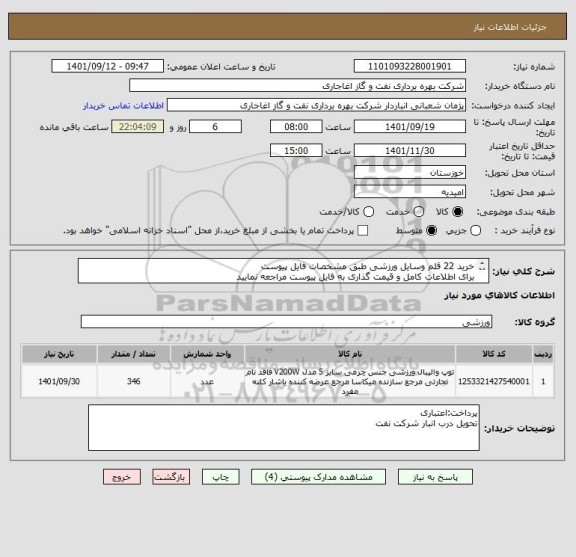Click the need date cell 1401/09/30
This screenshot has height=557, width=576.
pyautogui.click(x=59, y=381)
